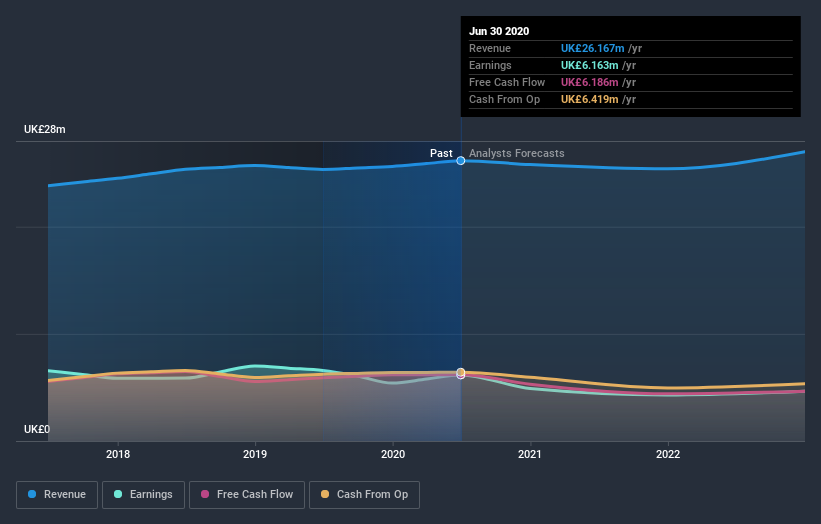Toggle the Free Cash Flow legend button

pyautogui.click(x=247, y=495)
